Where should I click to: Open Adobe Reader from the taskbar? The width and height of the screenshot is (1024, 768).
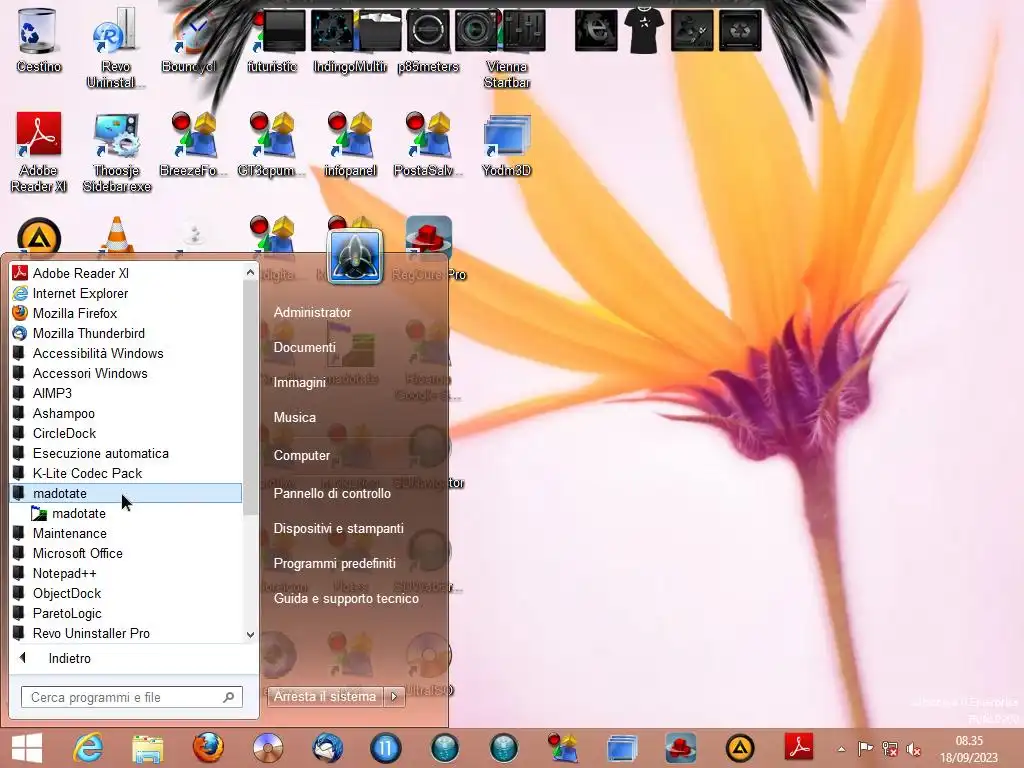tap(799, 748)
